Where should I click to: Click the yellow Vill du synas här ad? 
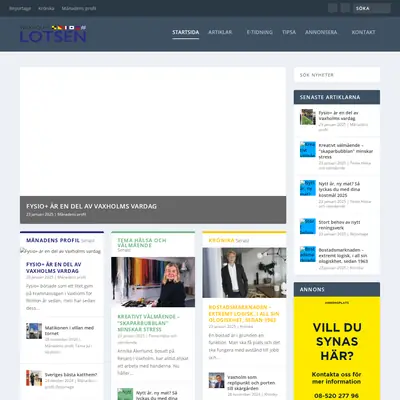[337, 348]
